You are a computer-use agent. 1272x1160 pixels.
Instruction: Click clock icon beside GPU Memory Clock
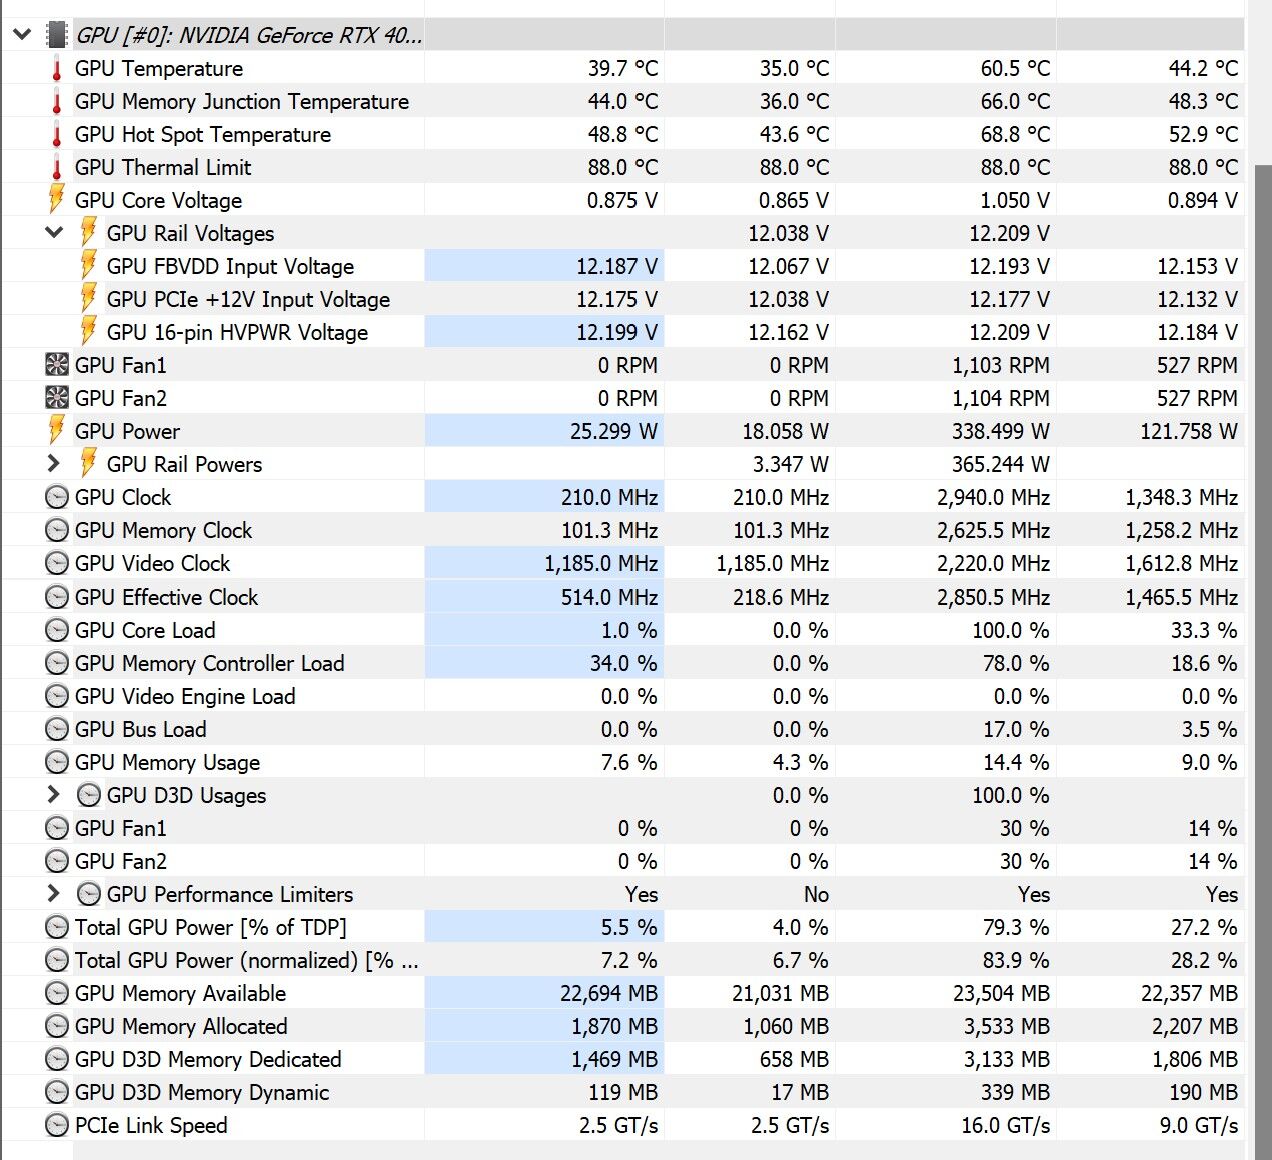click(x=57, y=530)
